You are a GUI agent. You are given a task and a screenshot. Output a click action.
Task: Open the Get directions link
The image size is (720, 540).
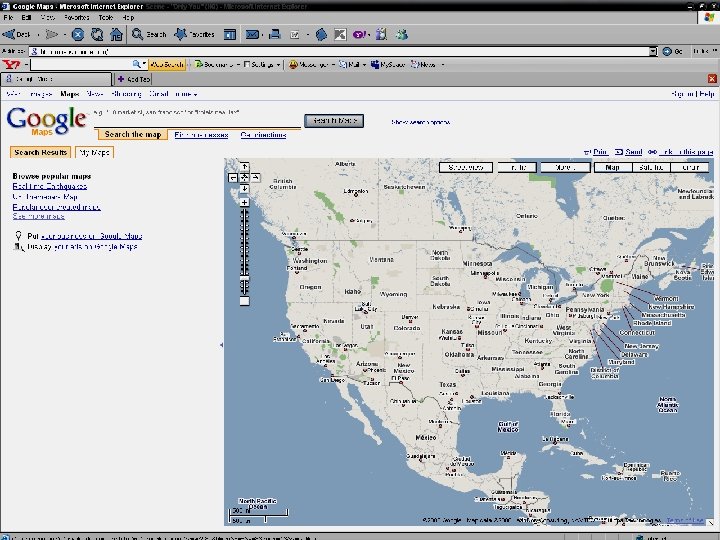[x=263, y=134]
